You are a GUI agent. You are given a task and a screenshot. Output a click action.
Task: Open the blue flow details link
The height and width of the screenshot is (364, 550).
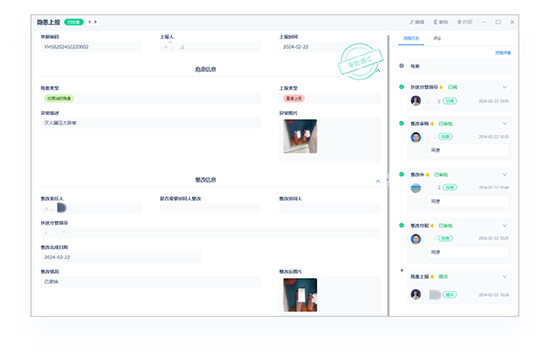pyautogui.click(x=503, y=53)
